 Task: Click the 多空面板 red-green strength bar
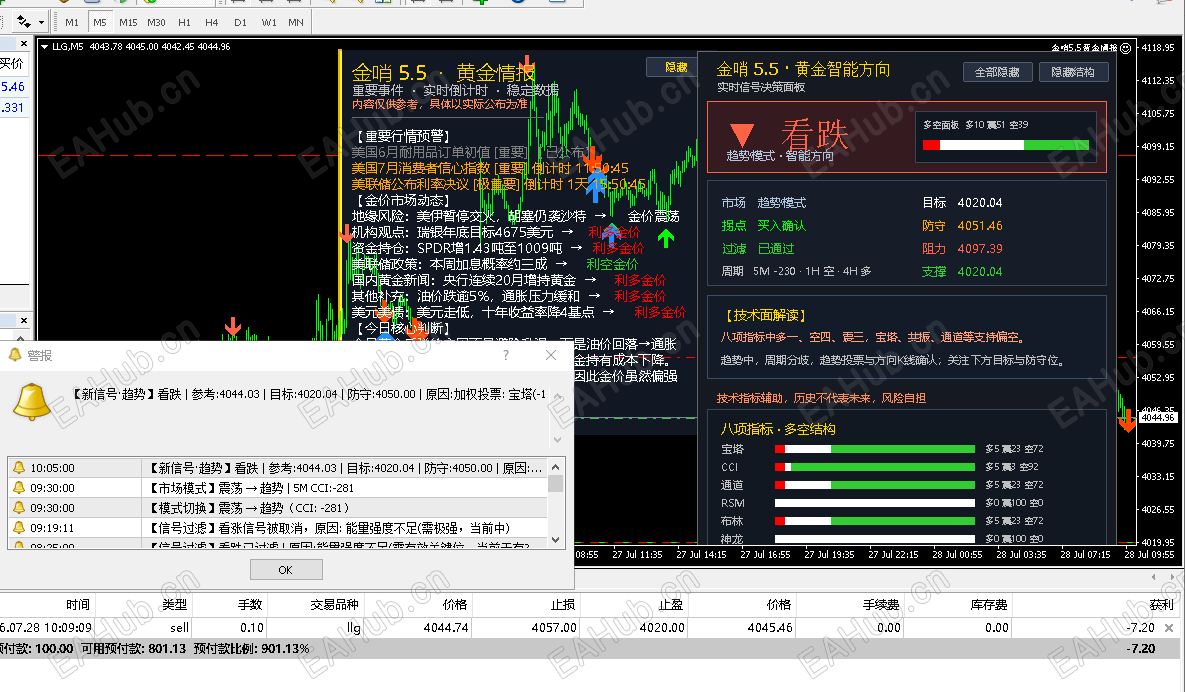(1006, 145)
